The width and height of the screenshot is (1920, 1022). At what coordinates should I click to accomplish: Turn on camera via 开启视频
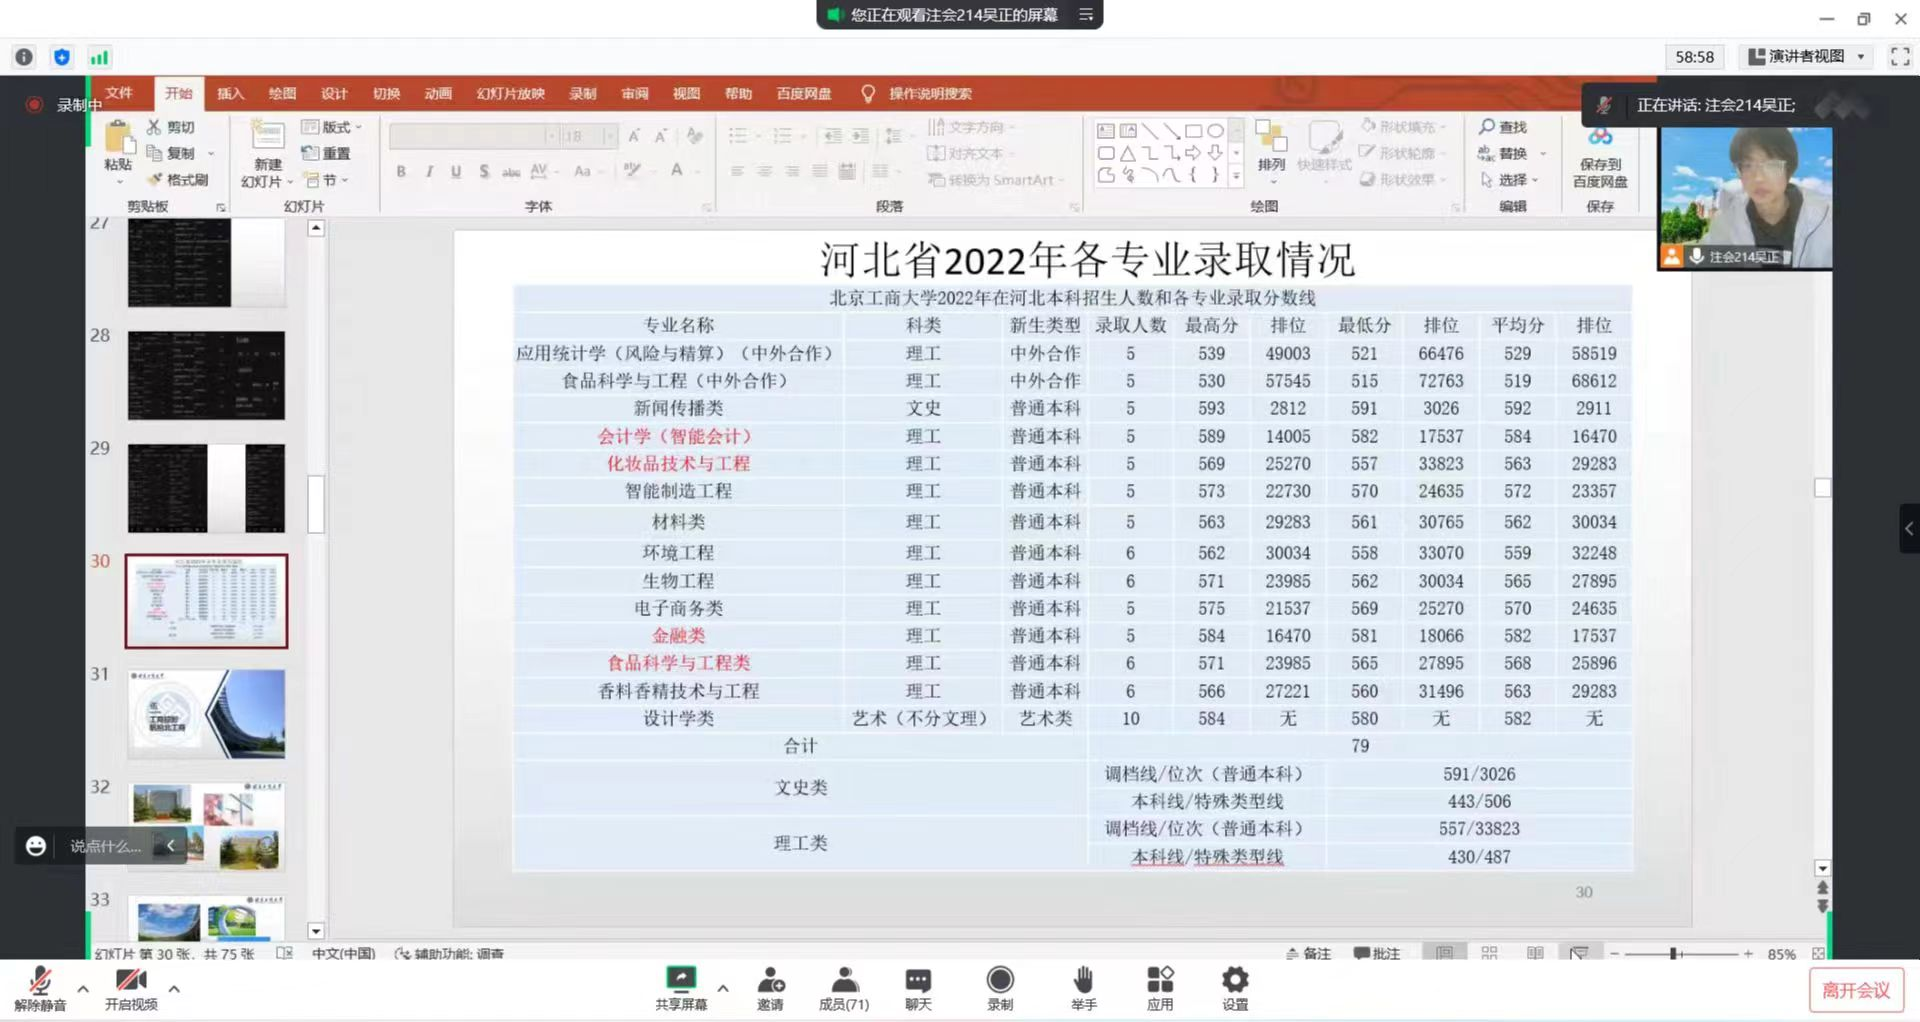131,982
